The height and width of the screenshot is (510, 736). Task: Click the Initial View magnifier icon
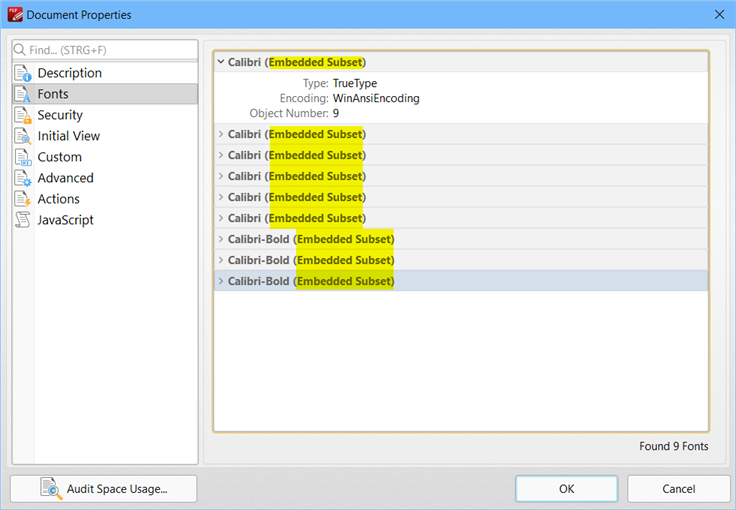(23, 136)
